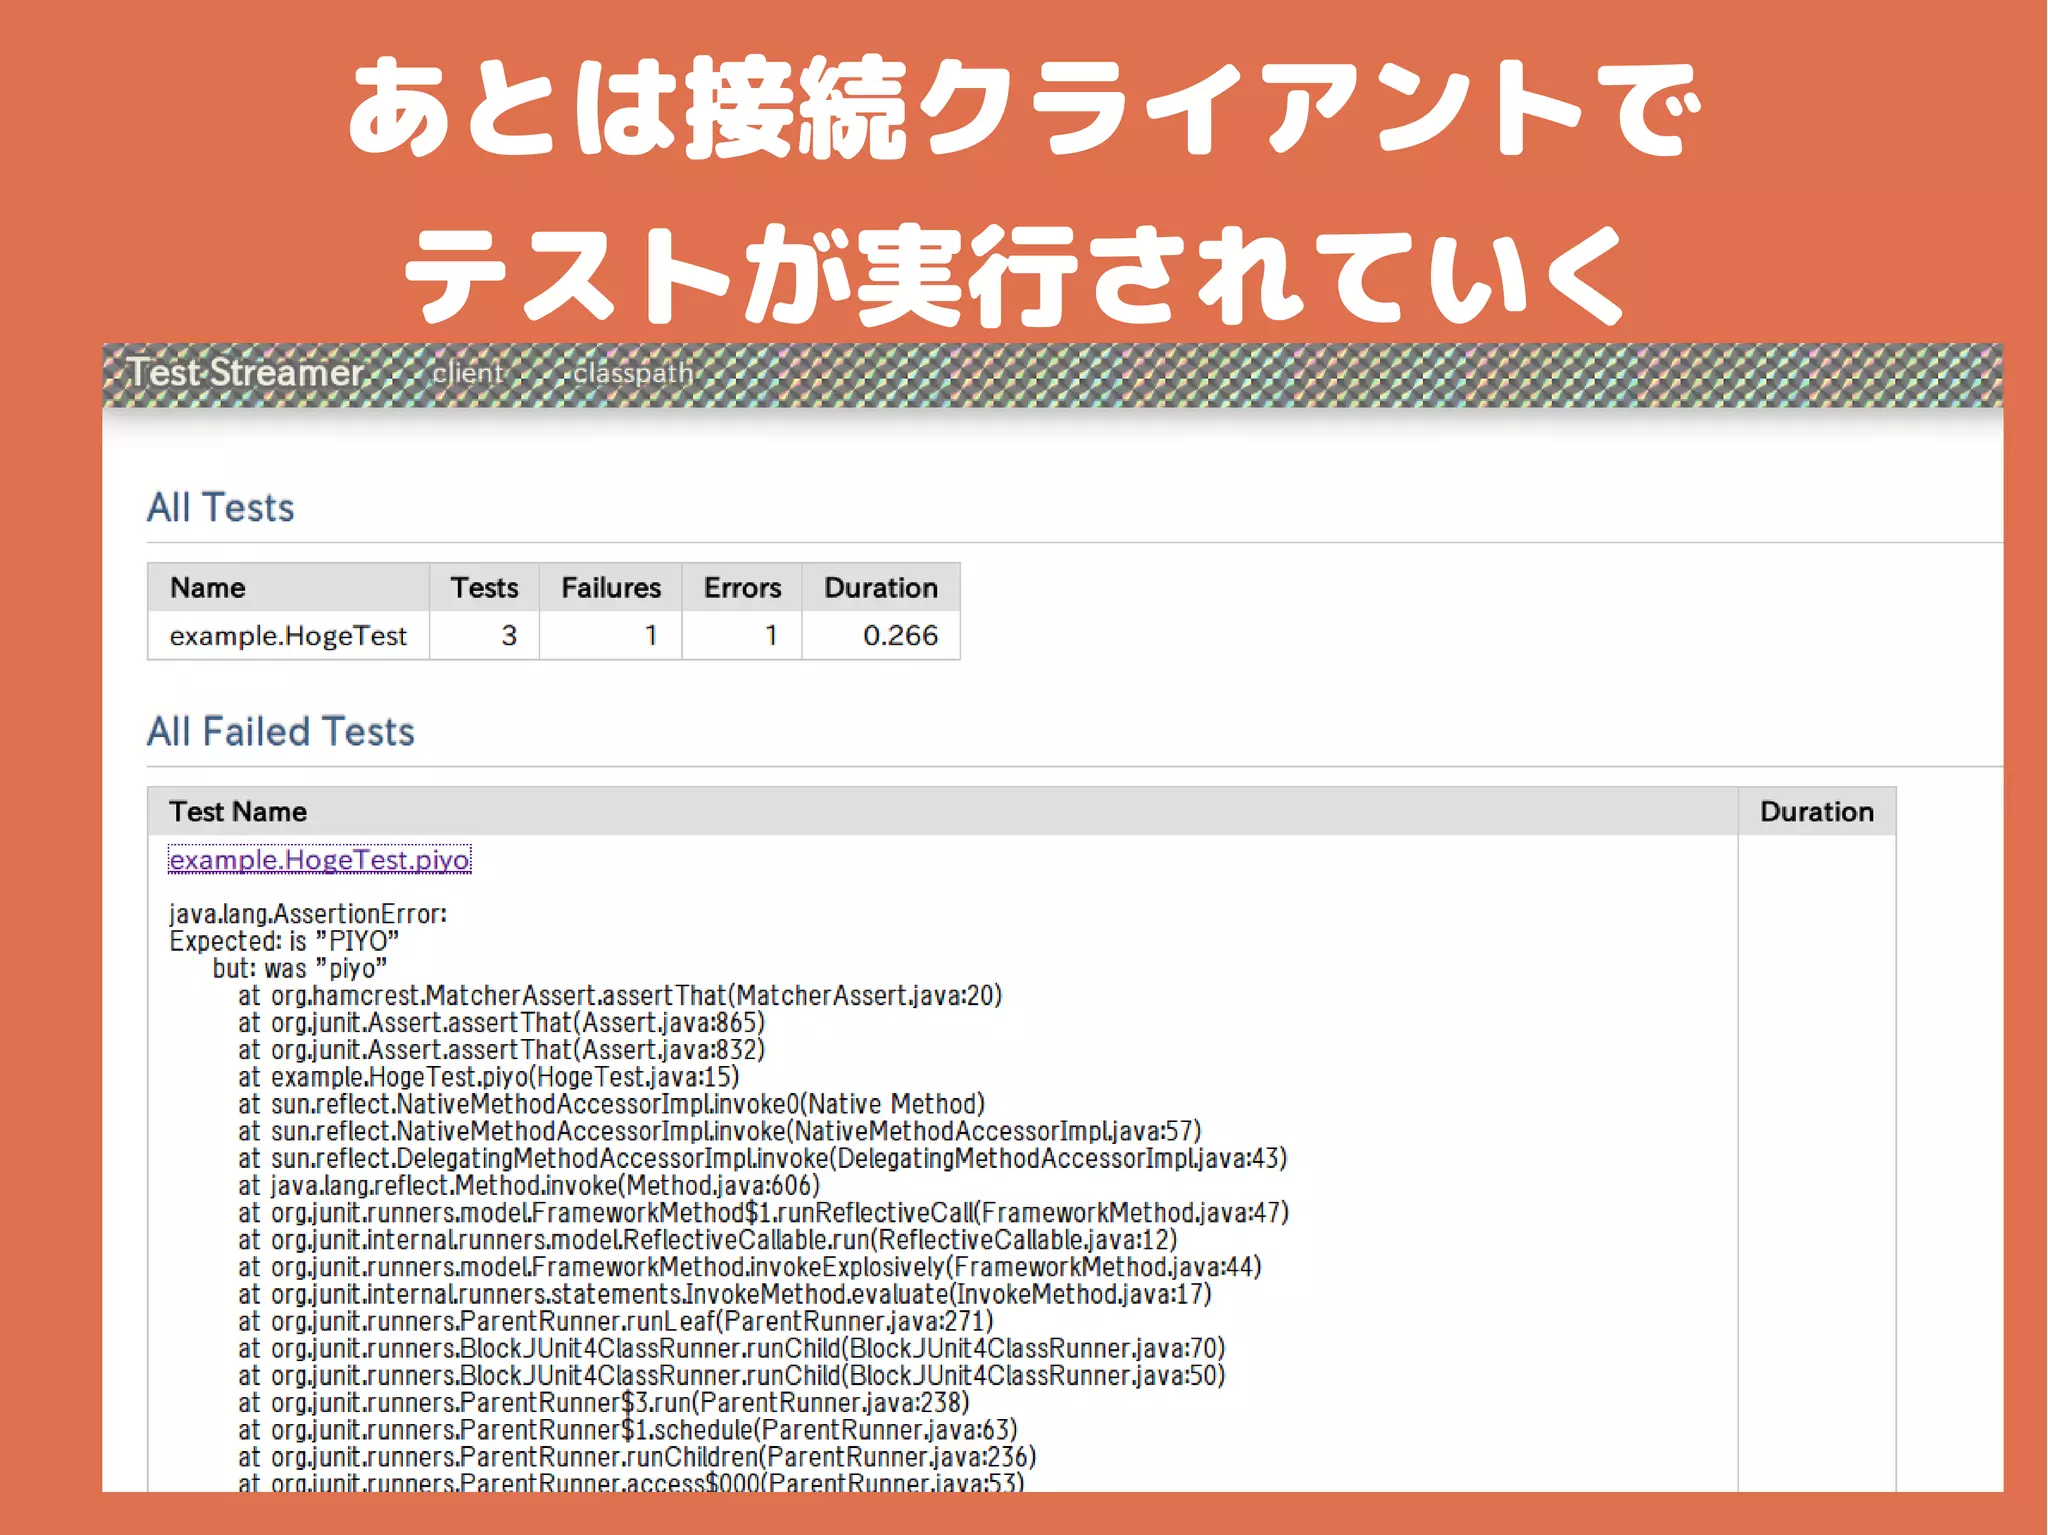
Task: Open the classpath nav item
Action: coord(633,374)
